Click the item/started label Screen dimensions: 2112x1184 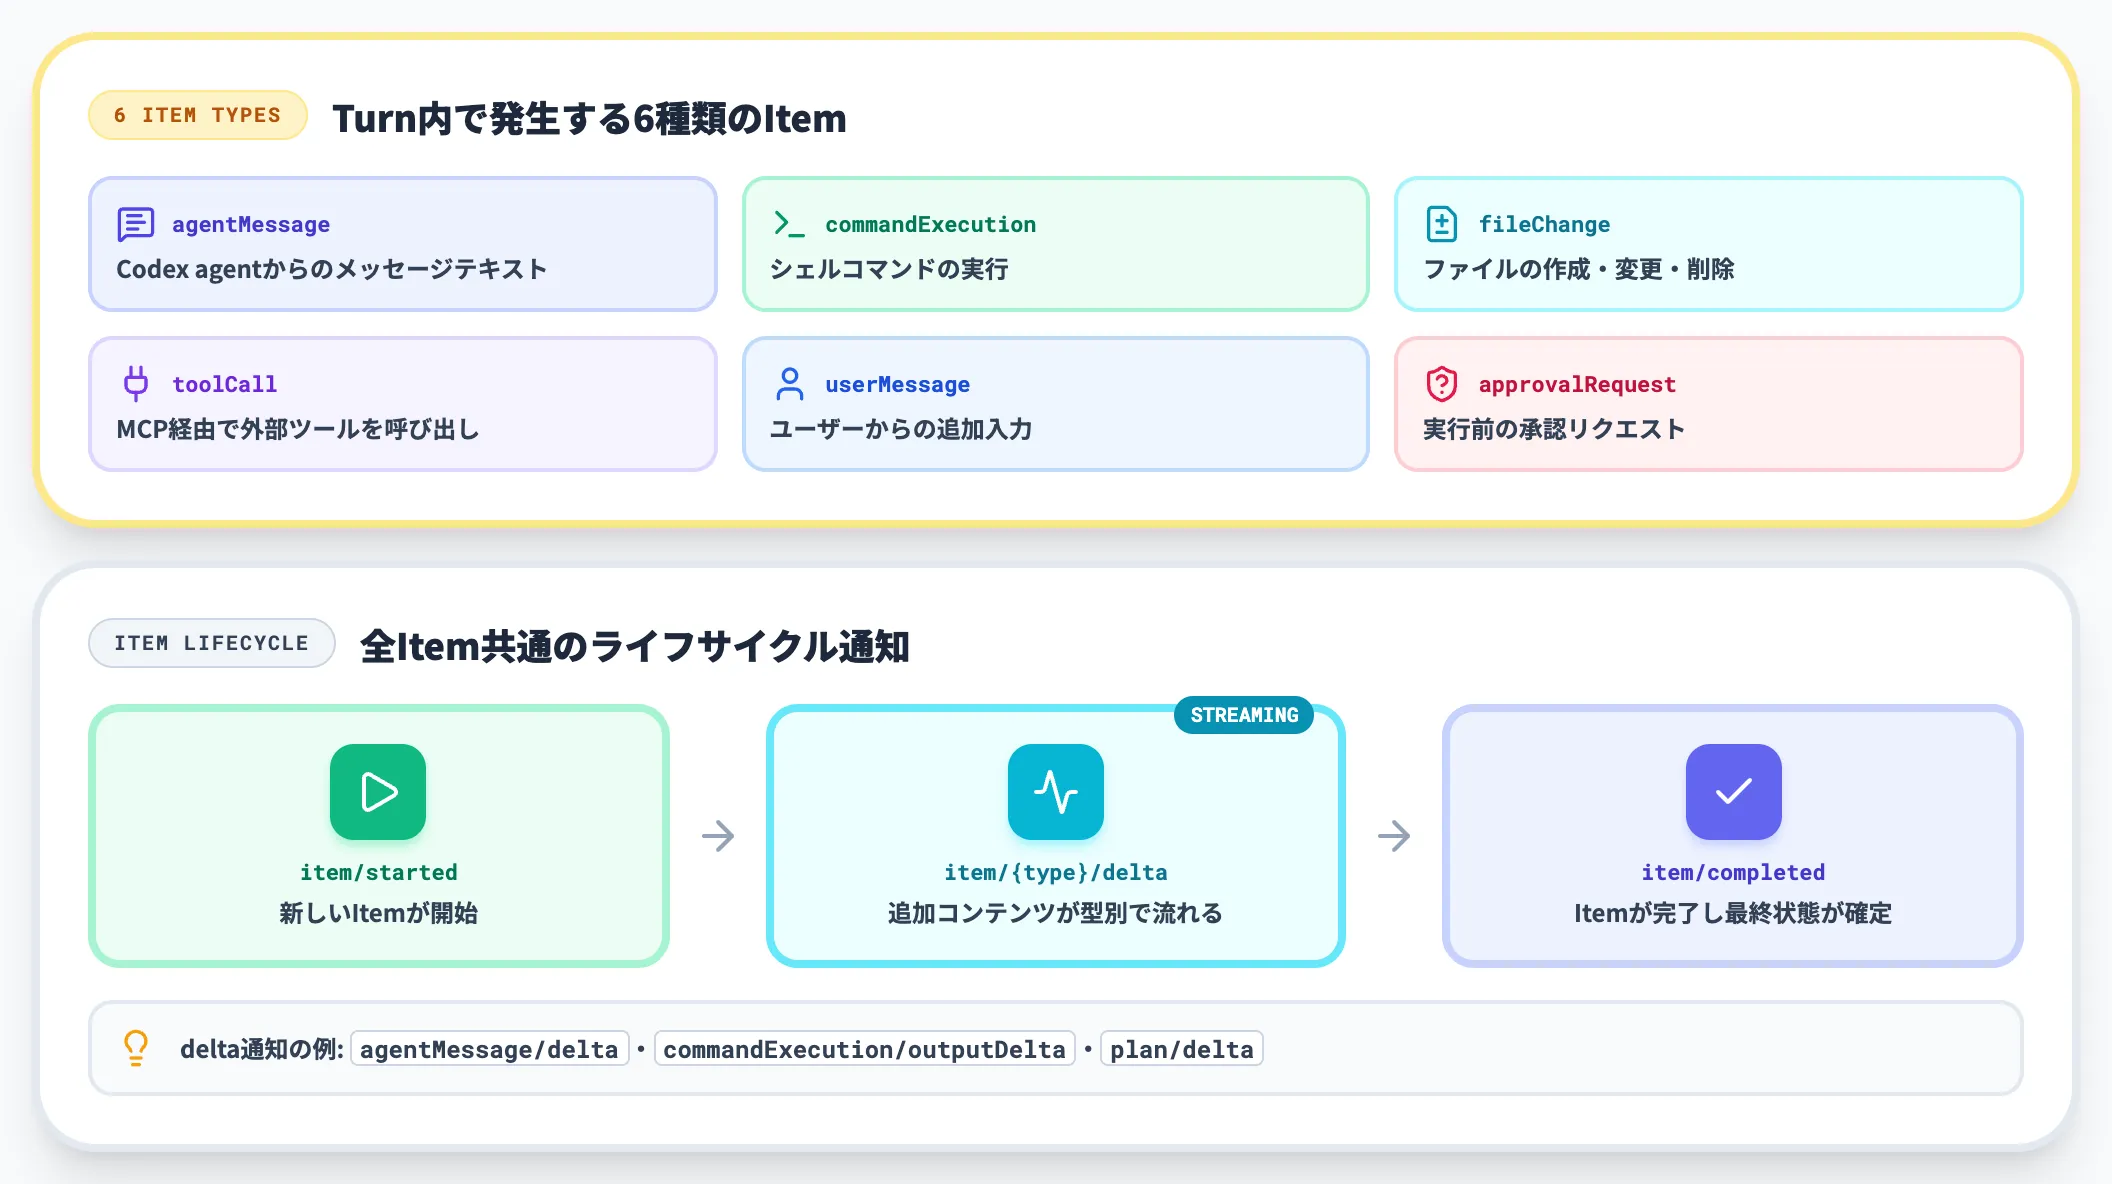tap(379, 872)
